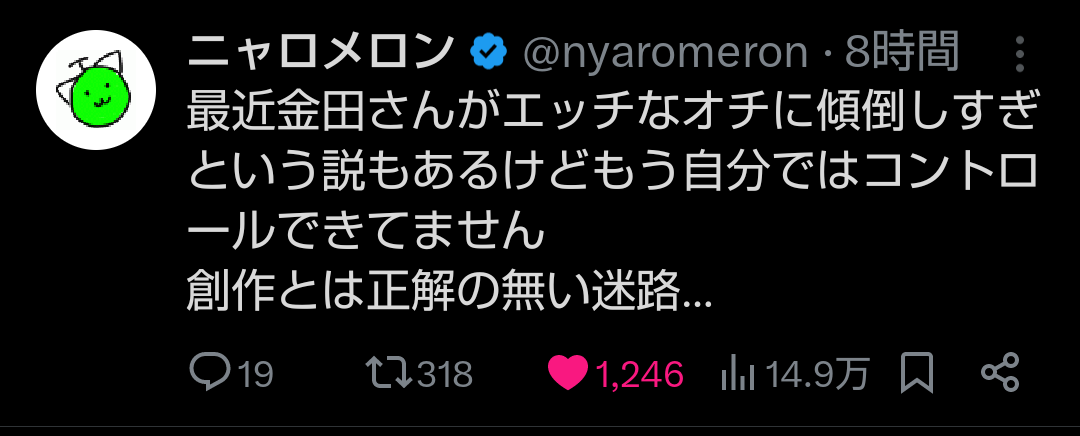Click the 14.9万 view count
The height and width of the screenshot is (436, 1080).
click(x=818, y=375)
